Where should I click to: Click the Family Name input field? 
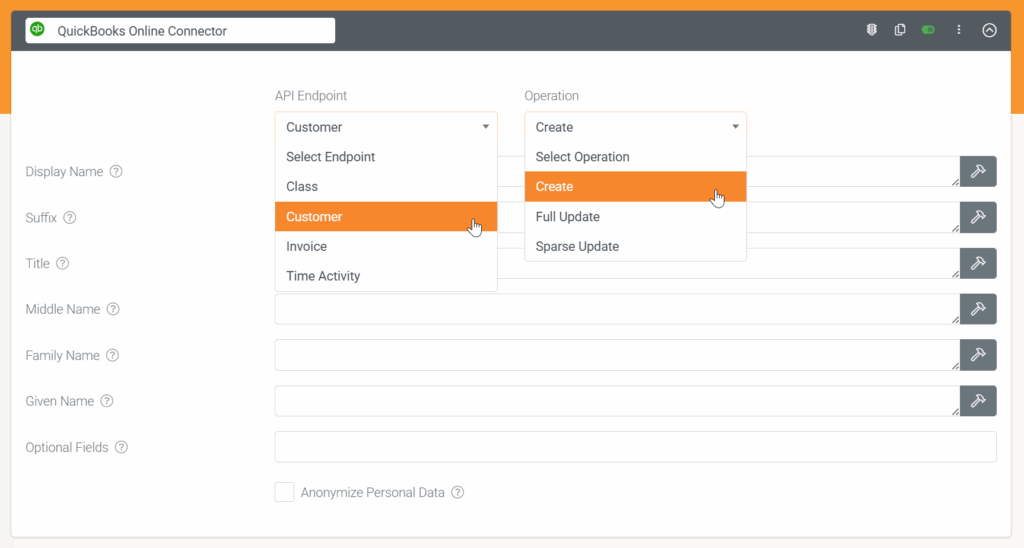click(617, 355)
